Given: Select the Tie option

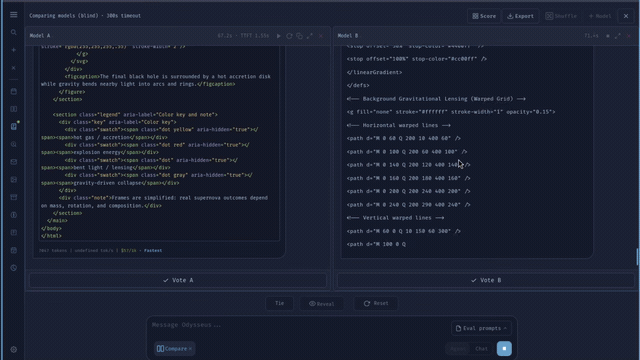Looking at the screenshot, I should coord(280,303).
